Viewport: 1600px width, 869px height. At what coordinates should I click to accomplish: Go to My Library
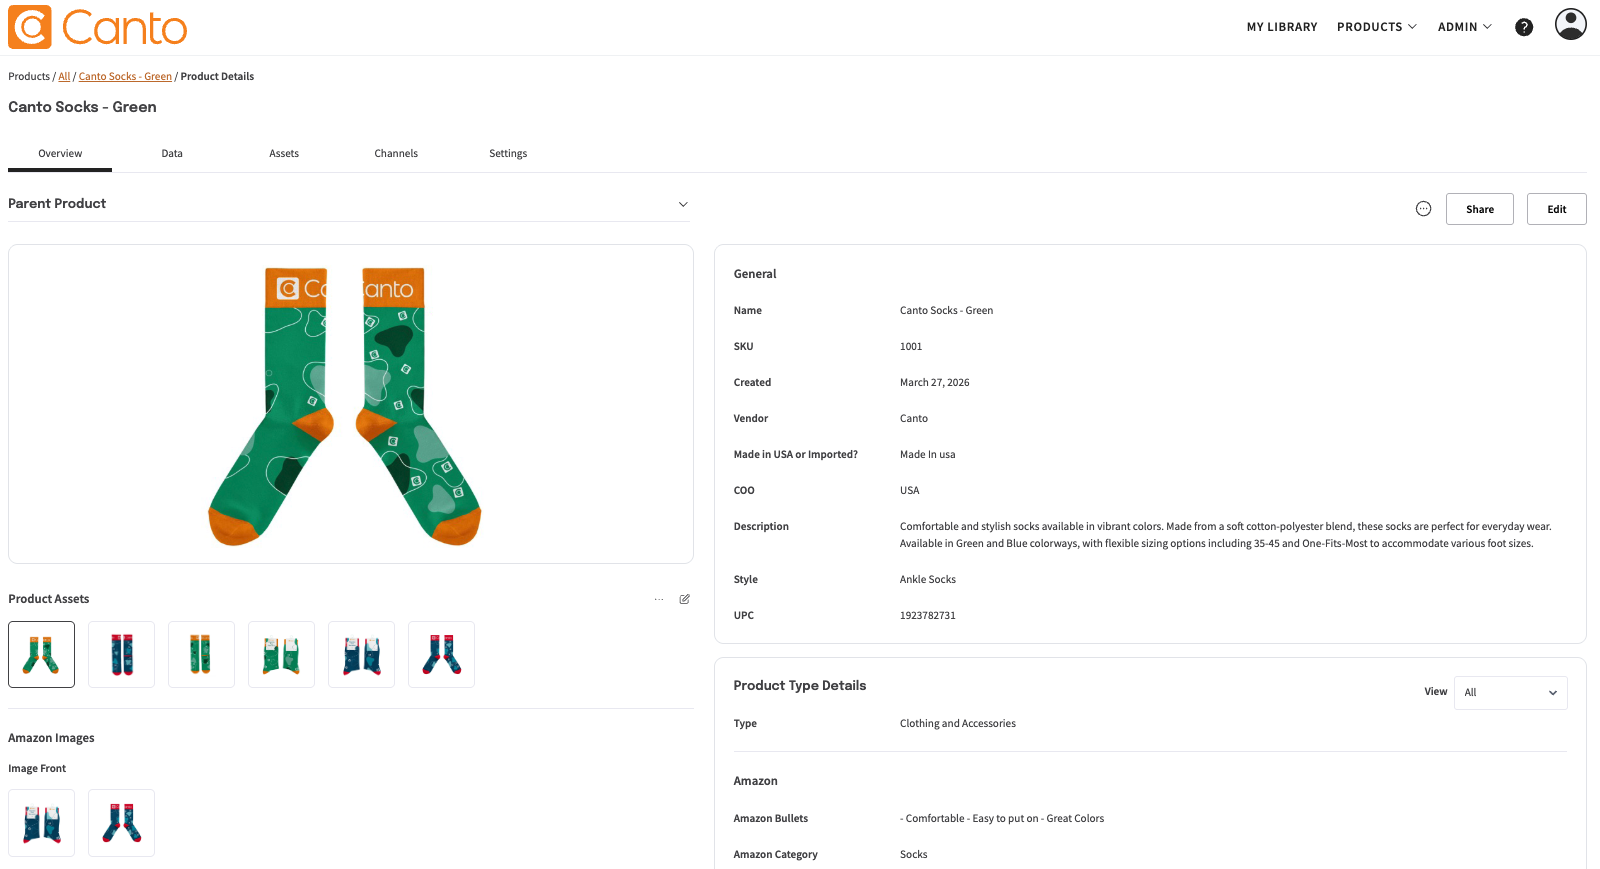(1282, 27)
